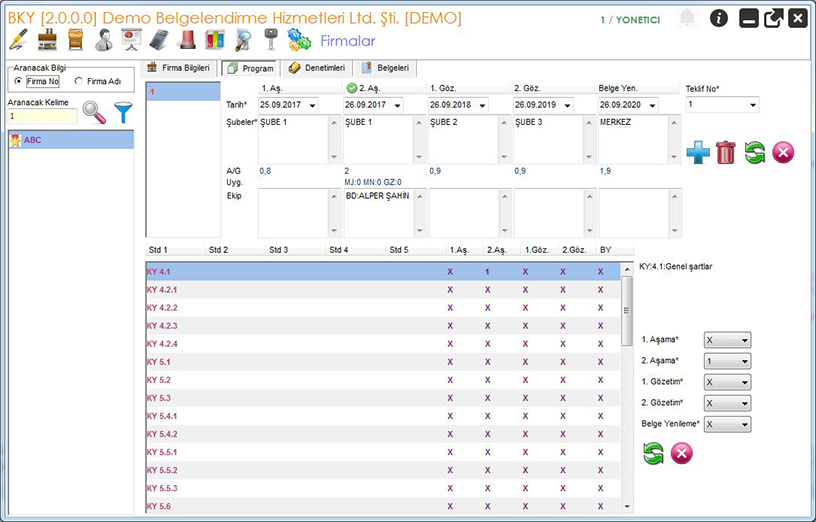Open the presentation chart board icon
This screenshot has width=816, height=522.
pos(131,40)
